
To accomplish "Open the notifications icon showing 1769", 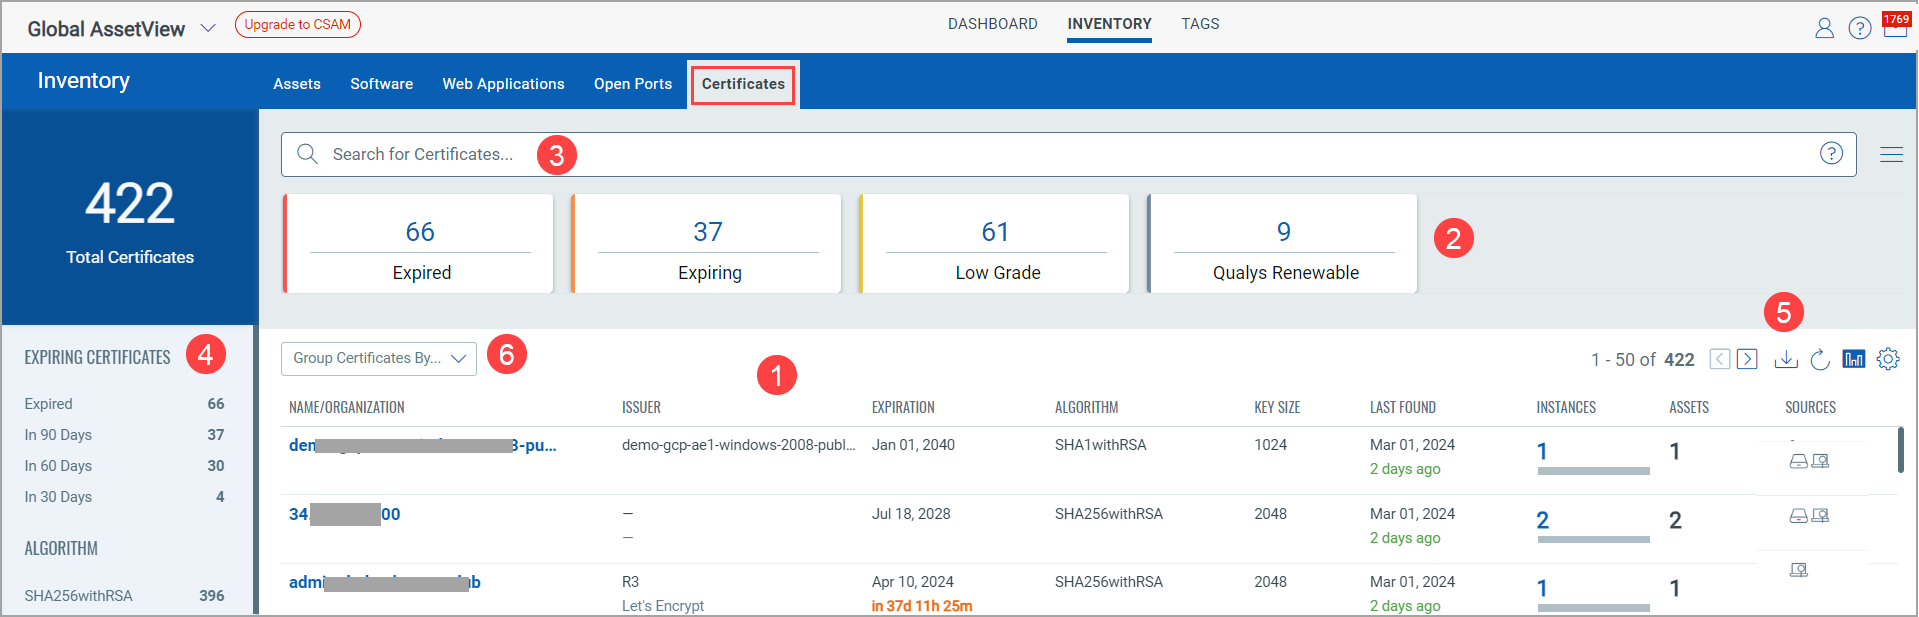I will (1895, 24).
